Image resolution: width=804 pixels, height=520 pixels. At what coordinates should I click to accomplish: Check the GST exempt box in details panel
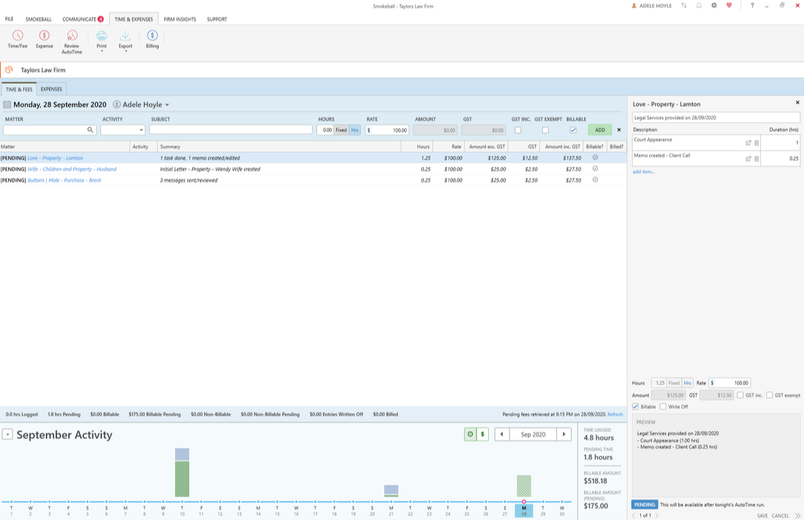pyautogui.click(x=769, y=395)
